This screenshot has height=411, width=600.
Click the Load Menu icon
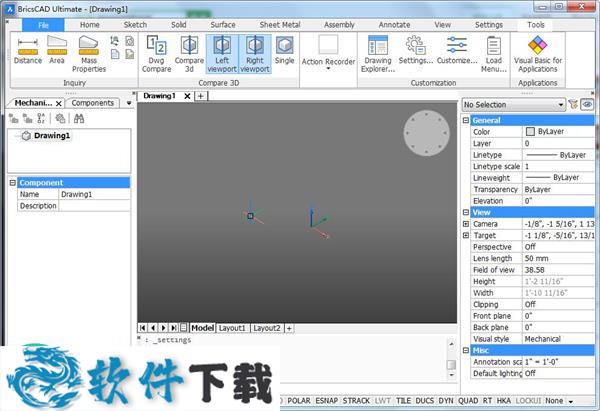[x=494, y=54]
